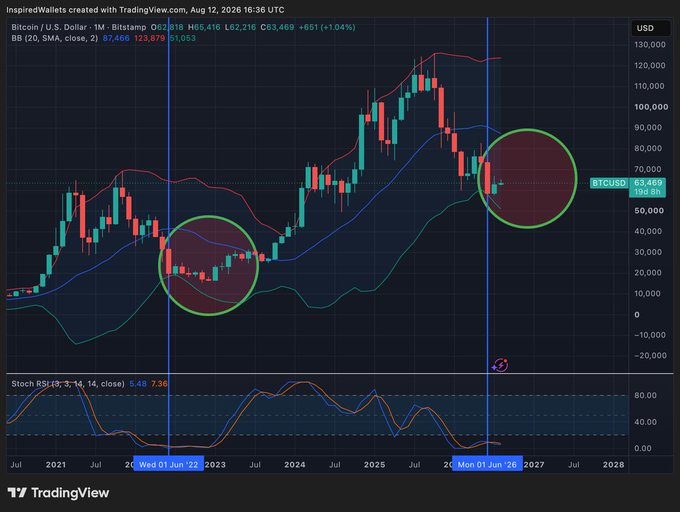Viewport: 680px width, 512px height.
Task: Click the 50,000 price axis label
Action: click(648, 211)
